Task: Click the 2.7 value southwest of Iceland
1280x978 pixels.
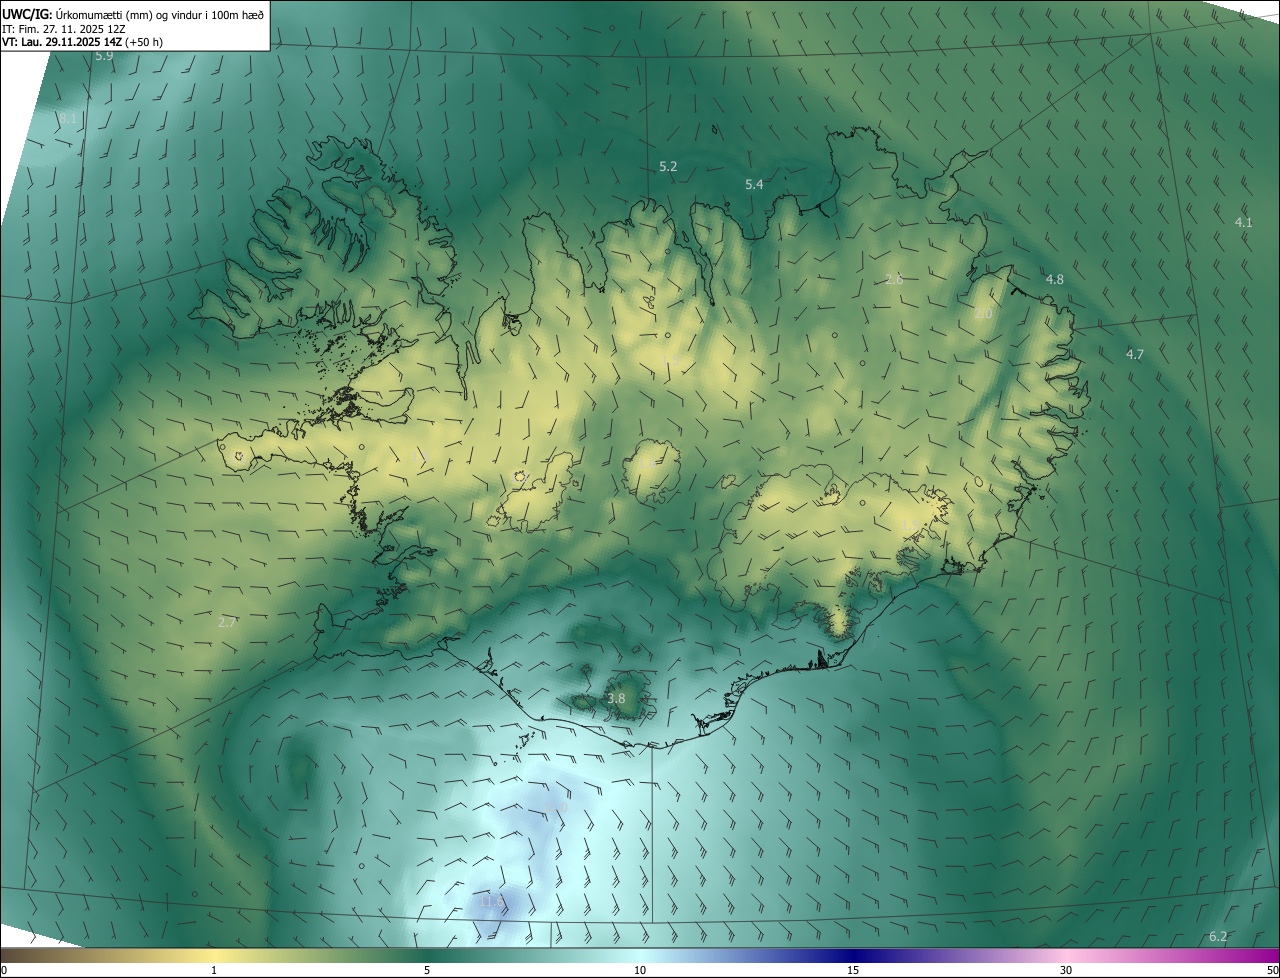Action: [227, 622]
